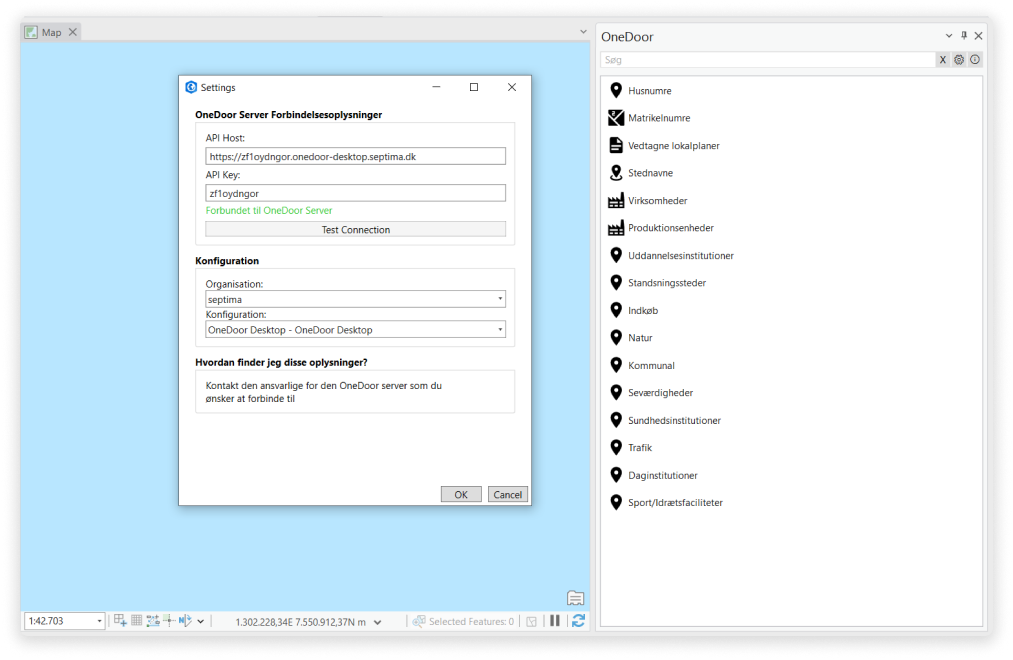
Task: Click the Selected Features zoom icon
Action: pyautogui.click(x=419, y=621)
